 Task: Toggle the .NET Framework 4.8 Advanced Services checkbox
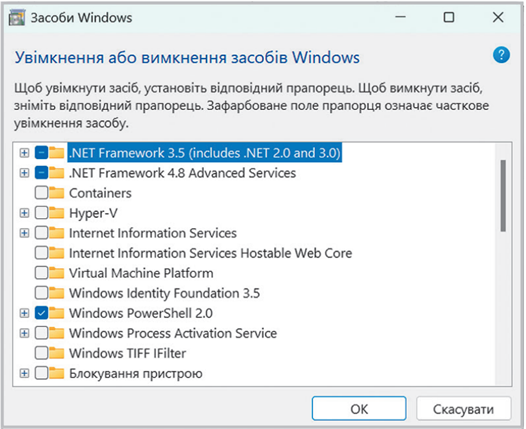click(41, 173)
